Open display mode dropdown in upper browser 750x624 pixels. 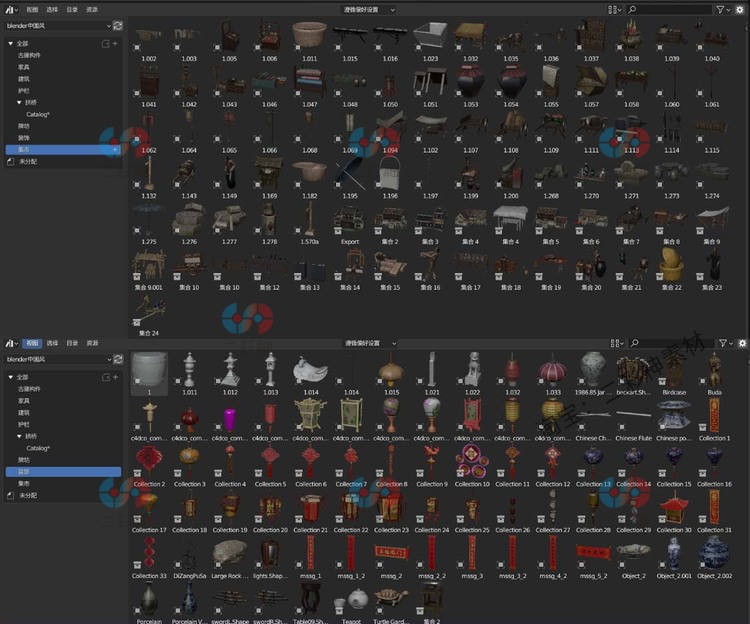[x=615, y=10]
